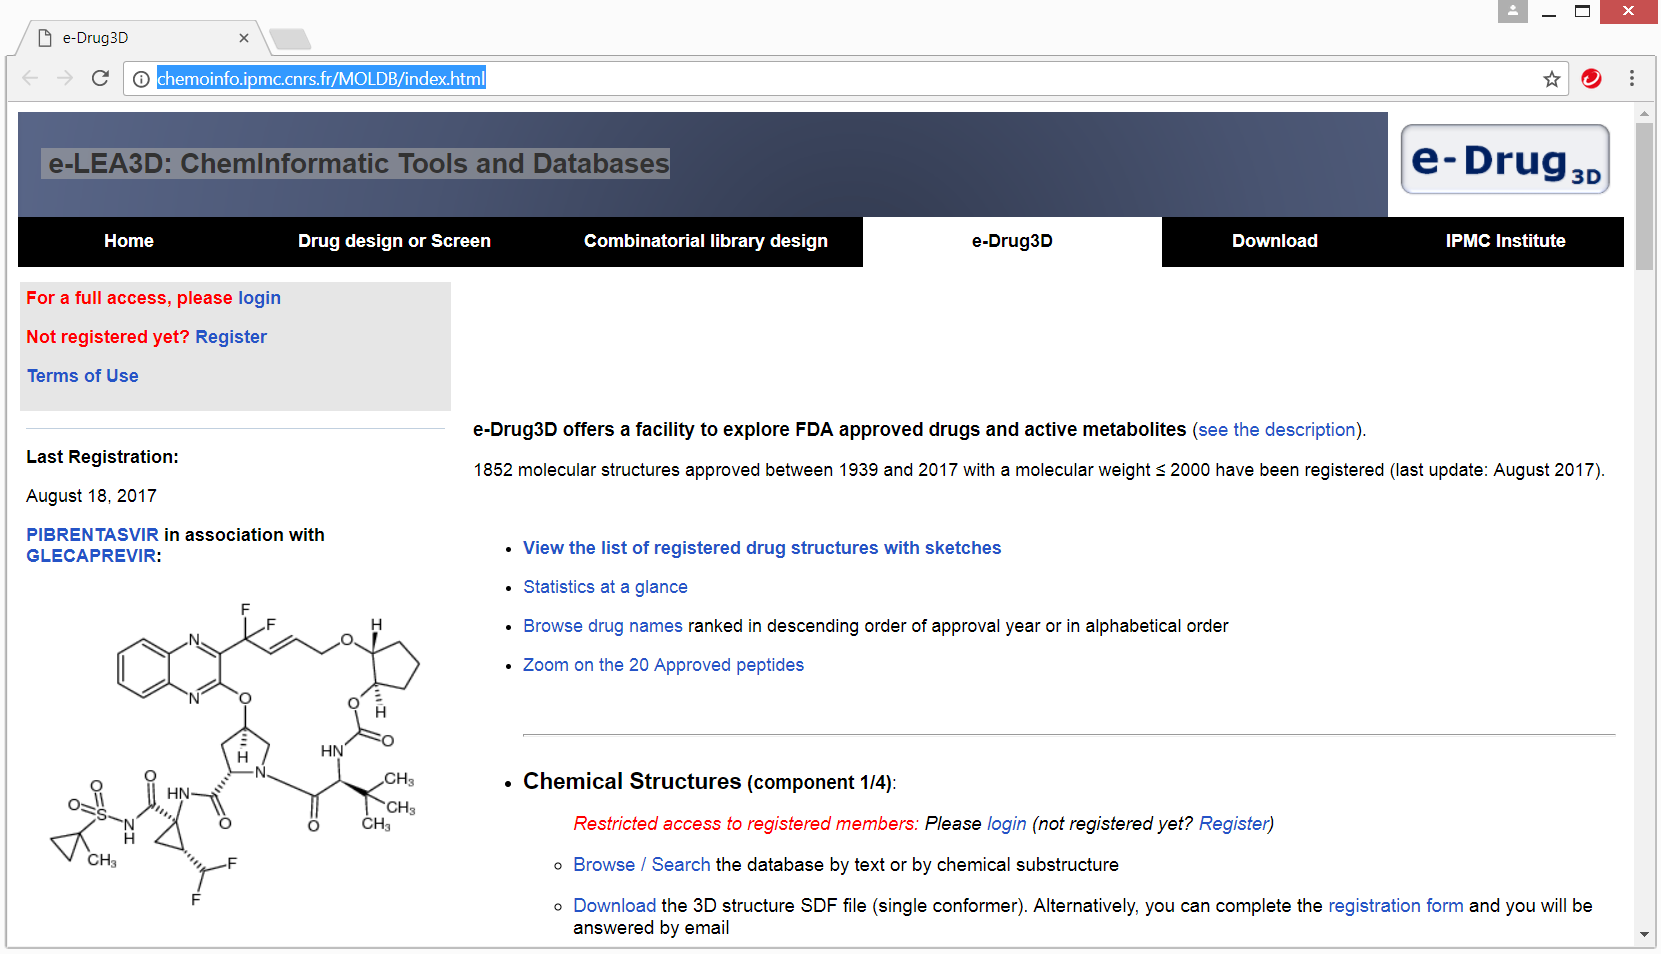Click the browser back arrow

30,78
